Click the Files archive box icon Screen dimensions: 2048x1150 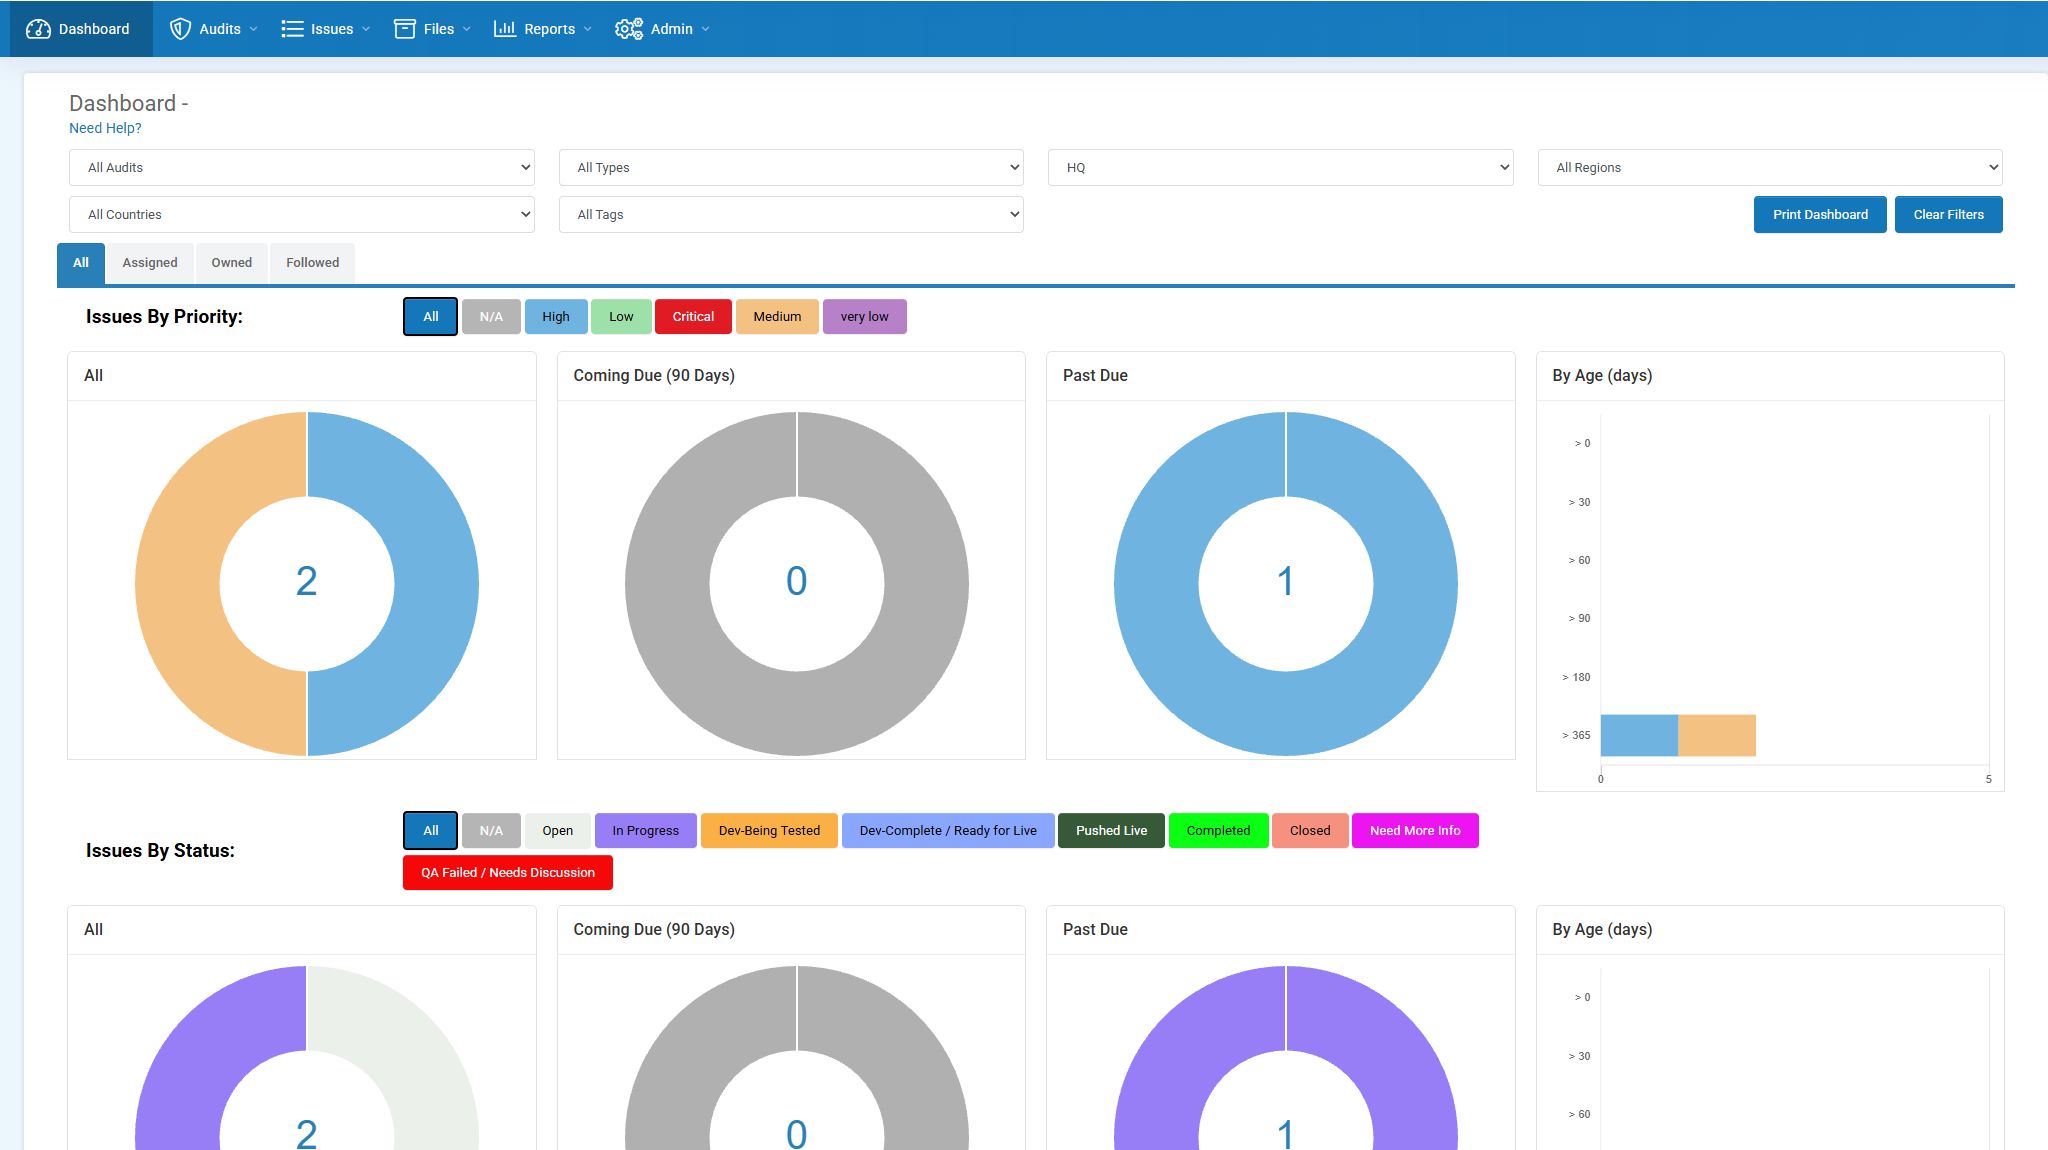[405, 29]
